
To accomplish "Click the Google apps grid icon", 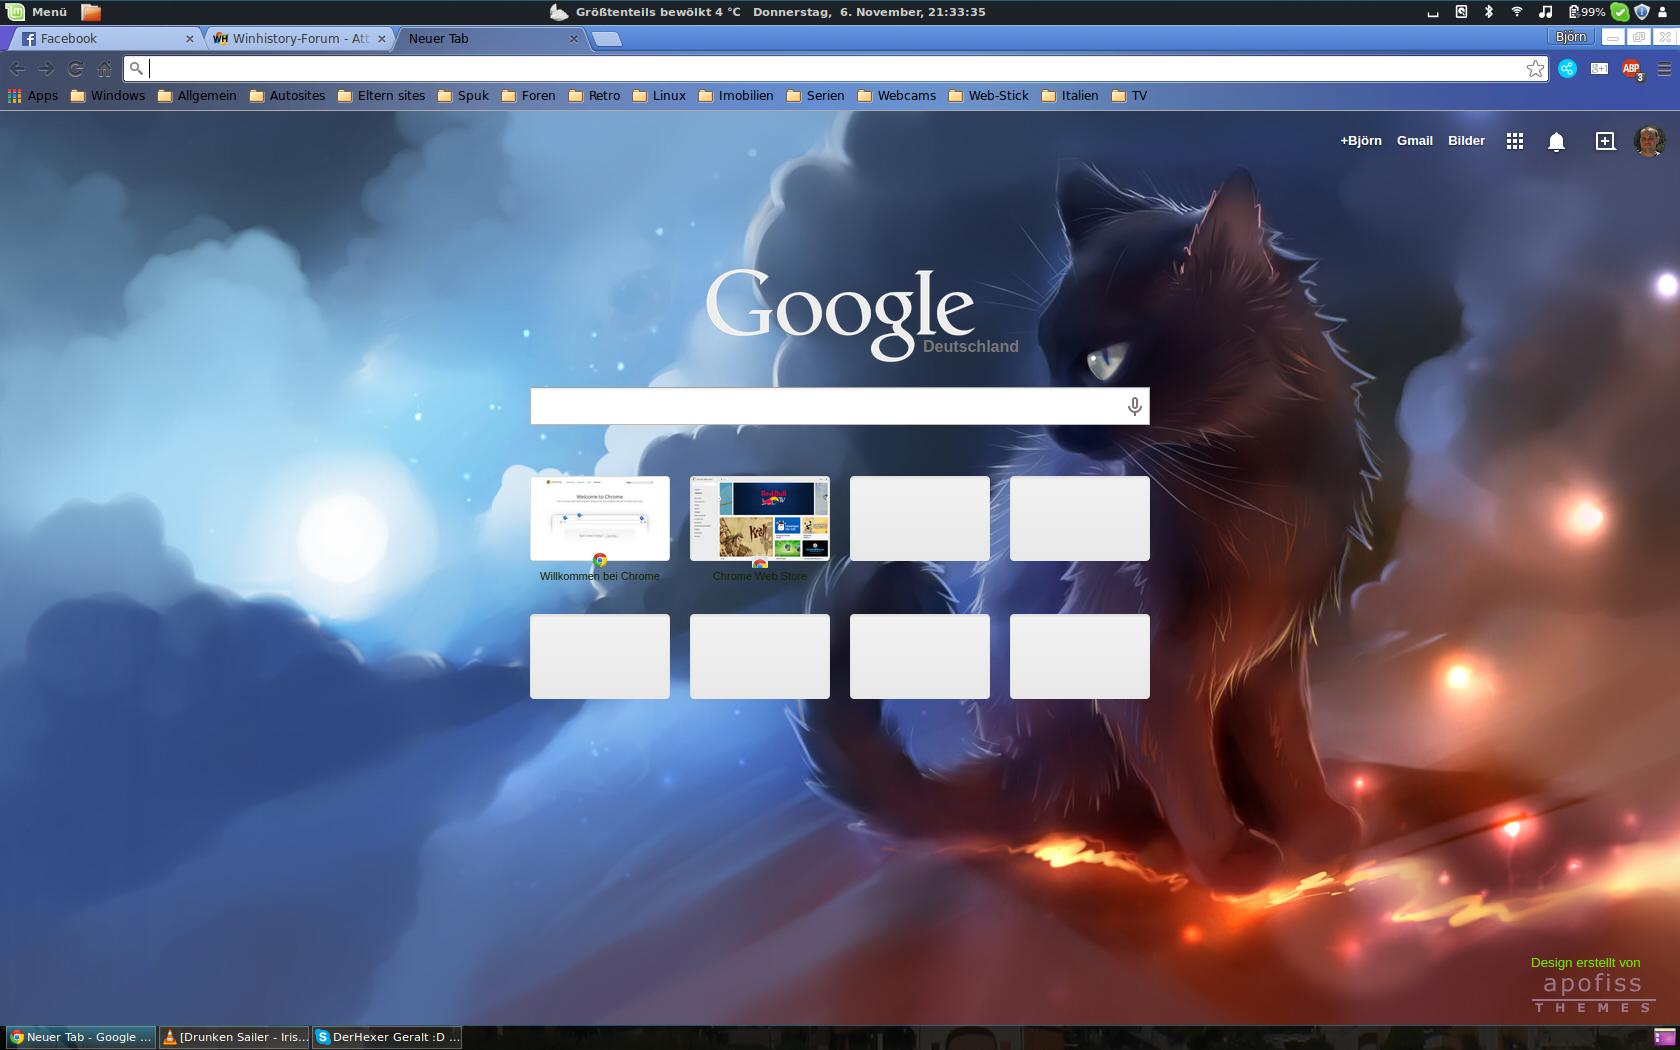I will (1515, 141).
